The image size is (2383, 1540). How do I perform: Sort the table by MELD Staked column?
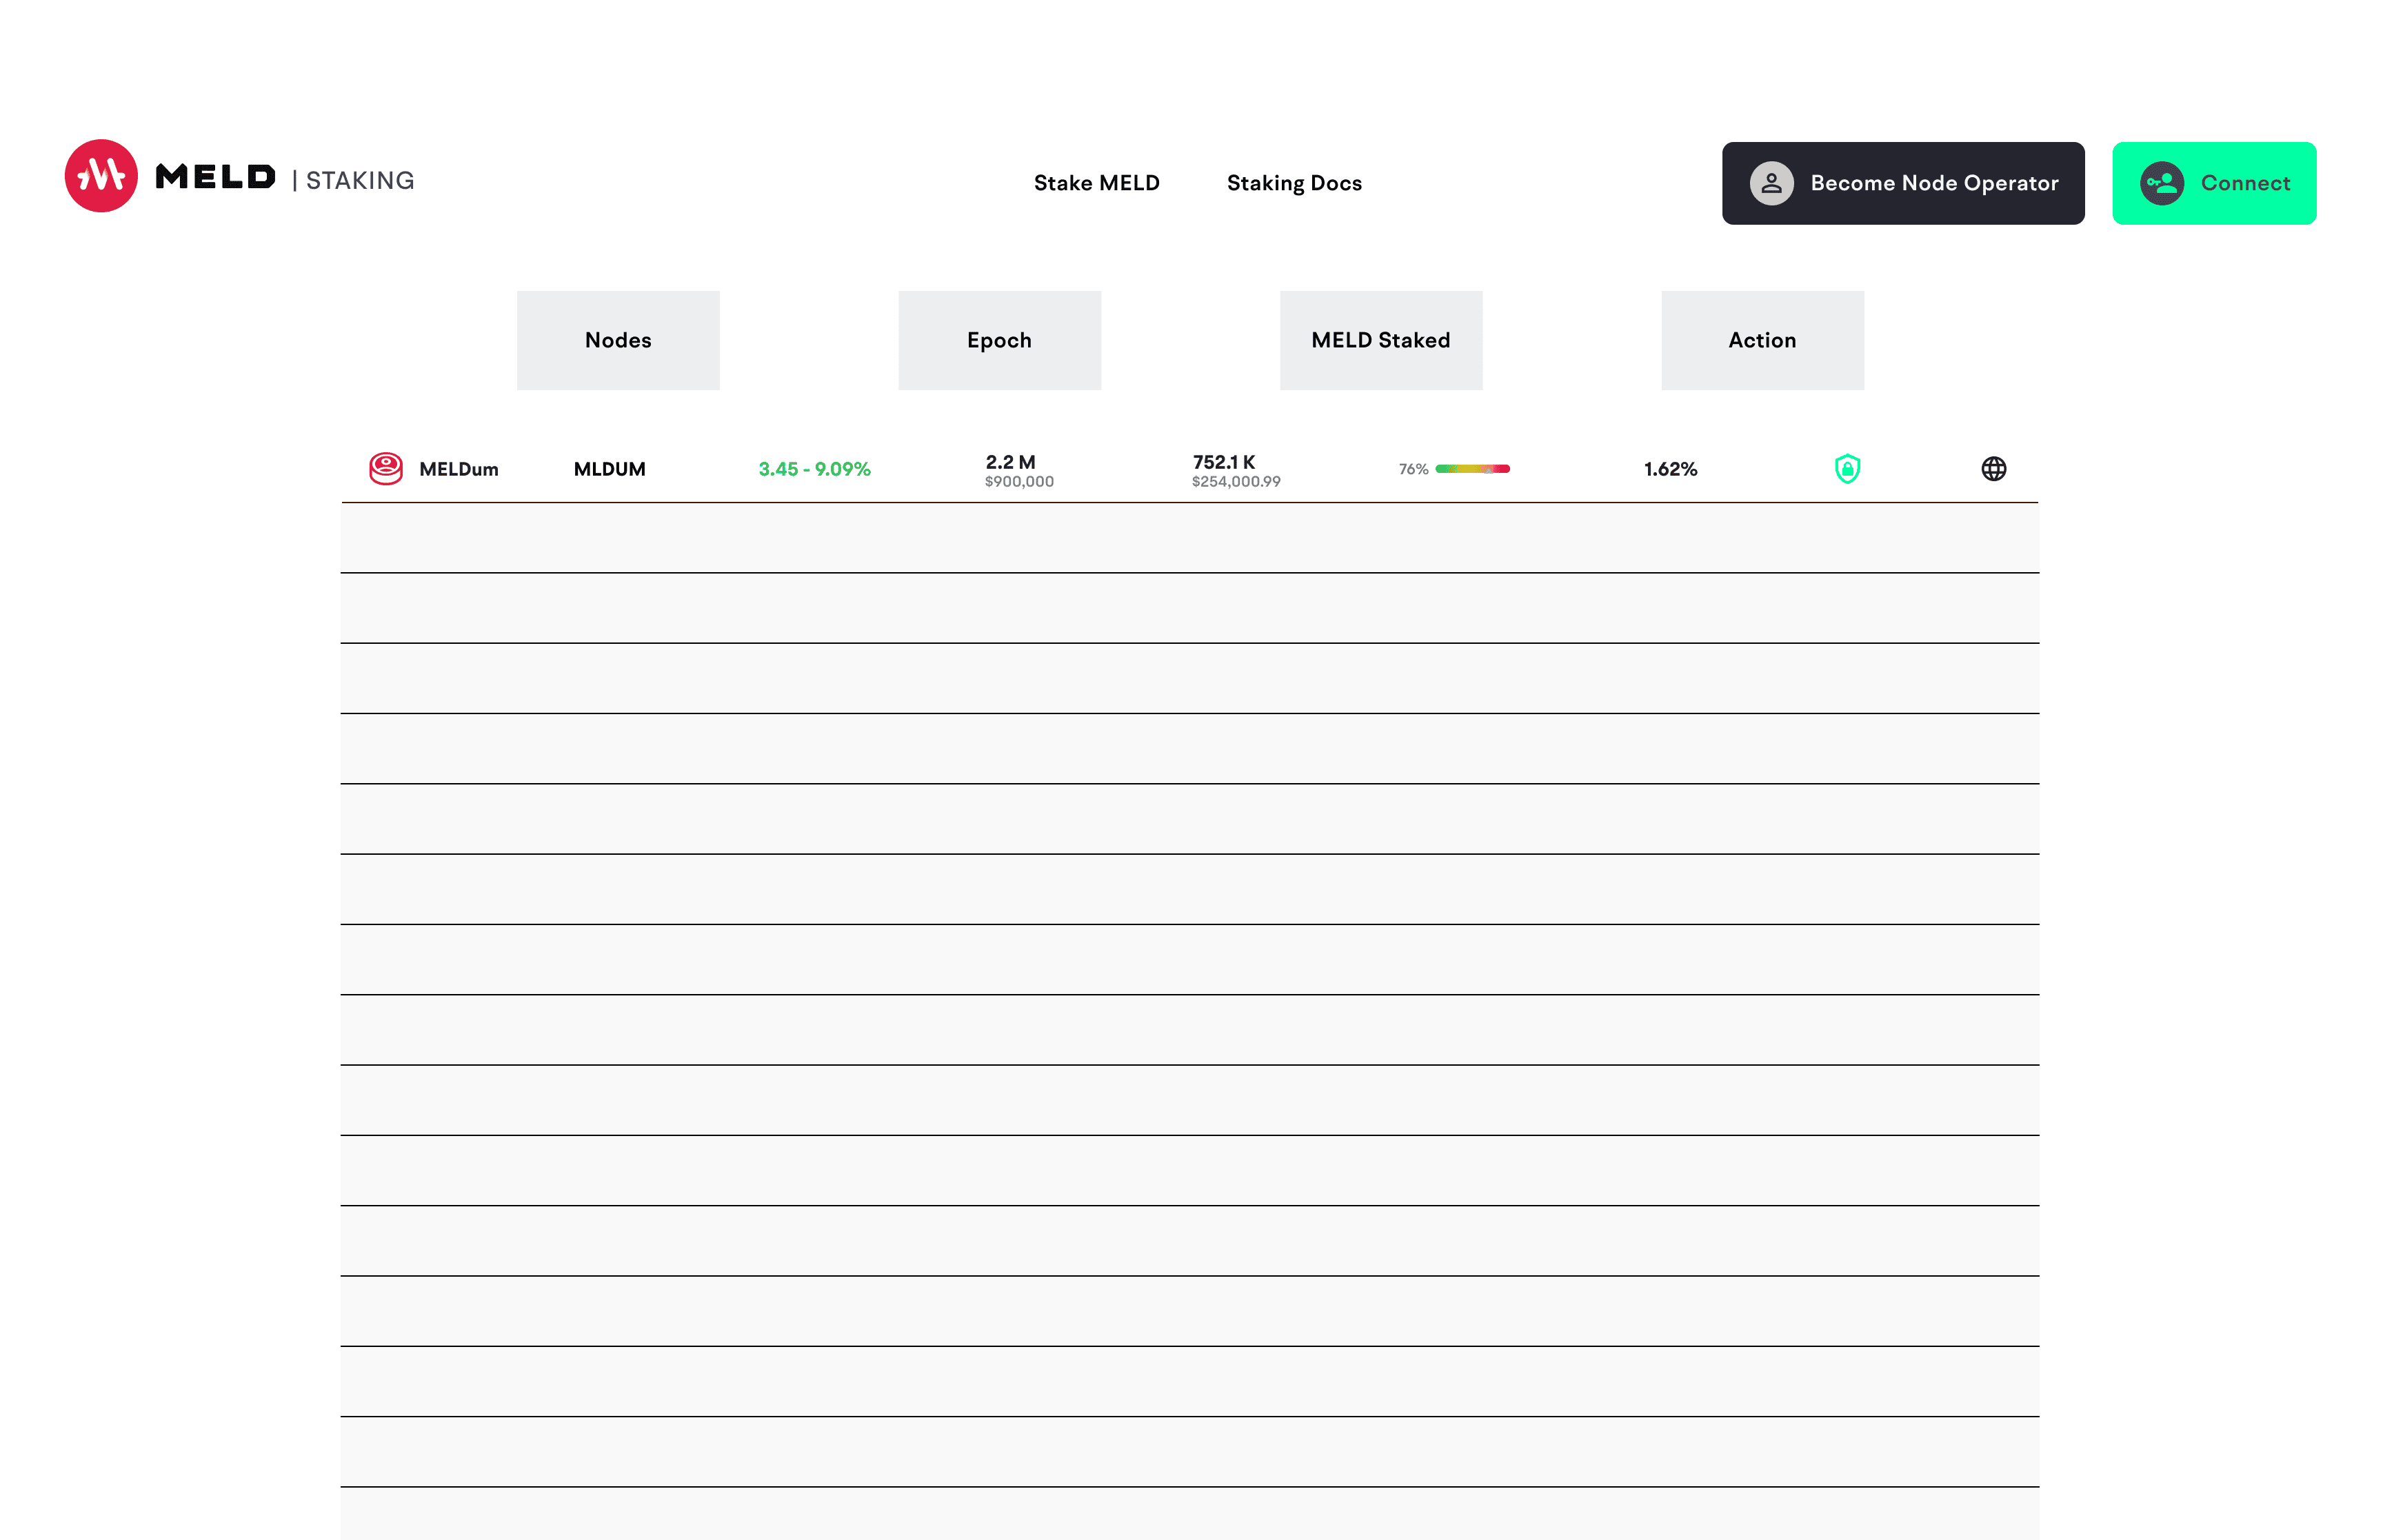(1380, 340)
